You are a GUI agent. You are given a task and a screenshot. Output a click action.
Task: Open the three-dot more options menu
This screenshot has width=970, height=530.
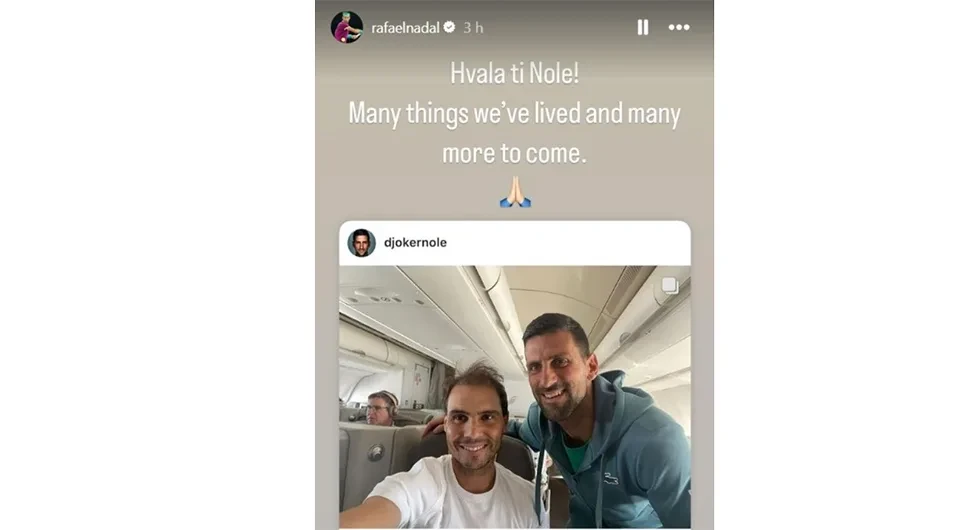point(679,27)
